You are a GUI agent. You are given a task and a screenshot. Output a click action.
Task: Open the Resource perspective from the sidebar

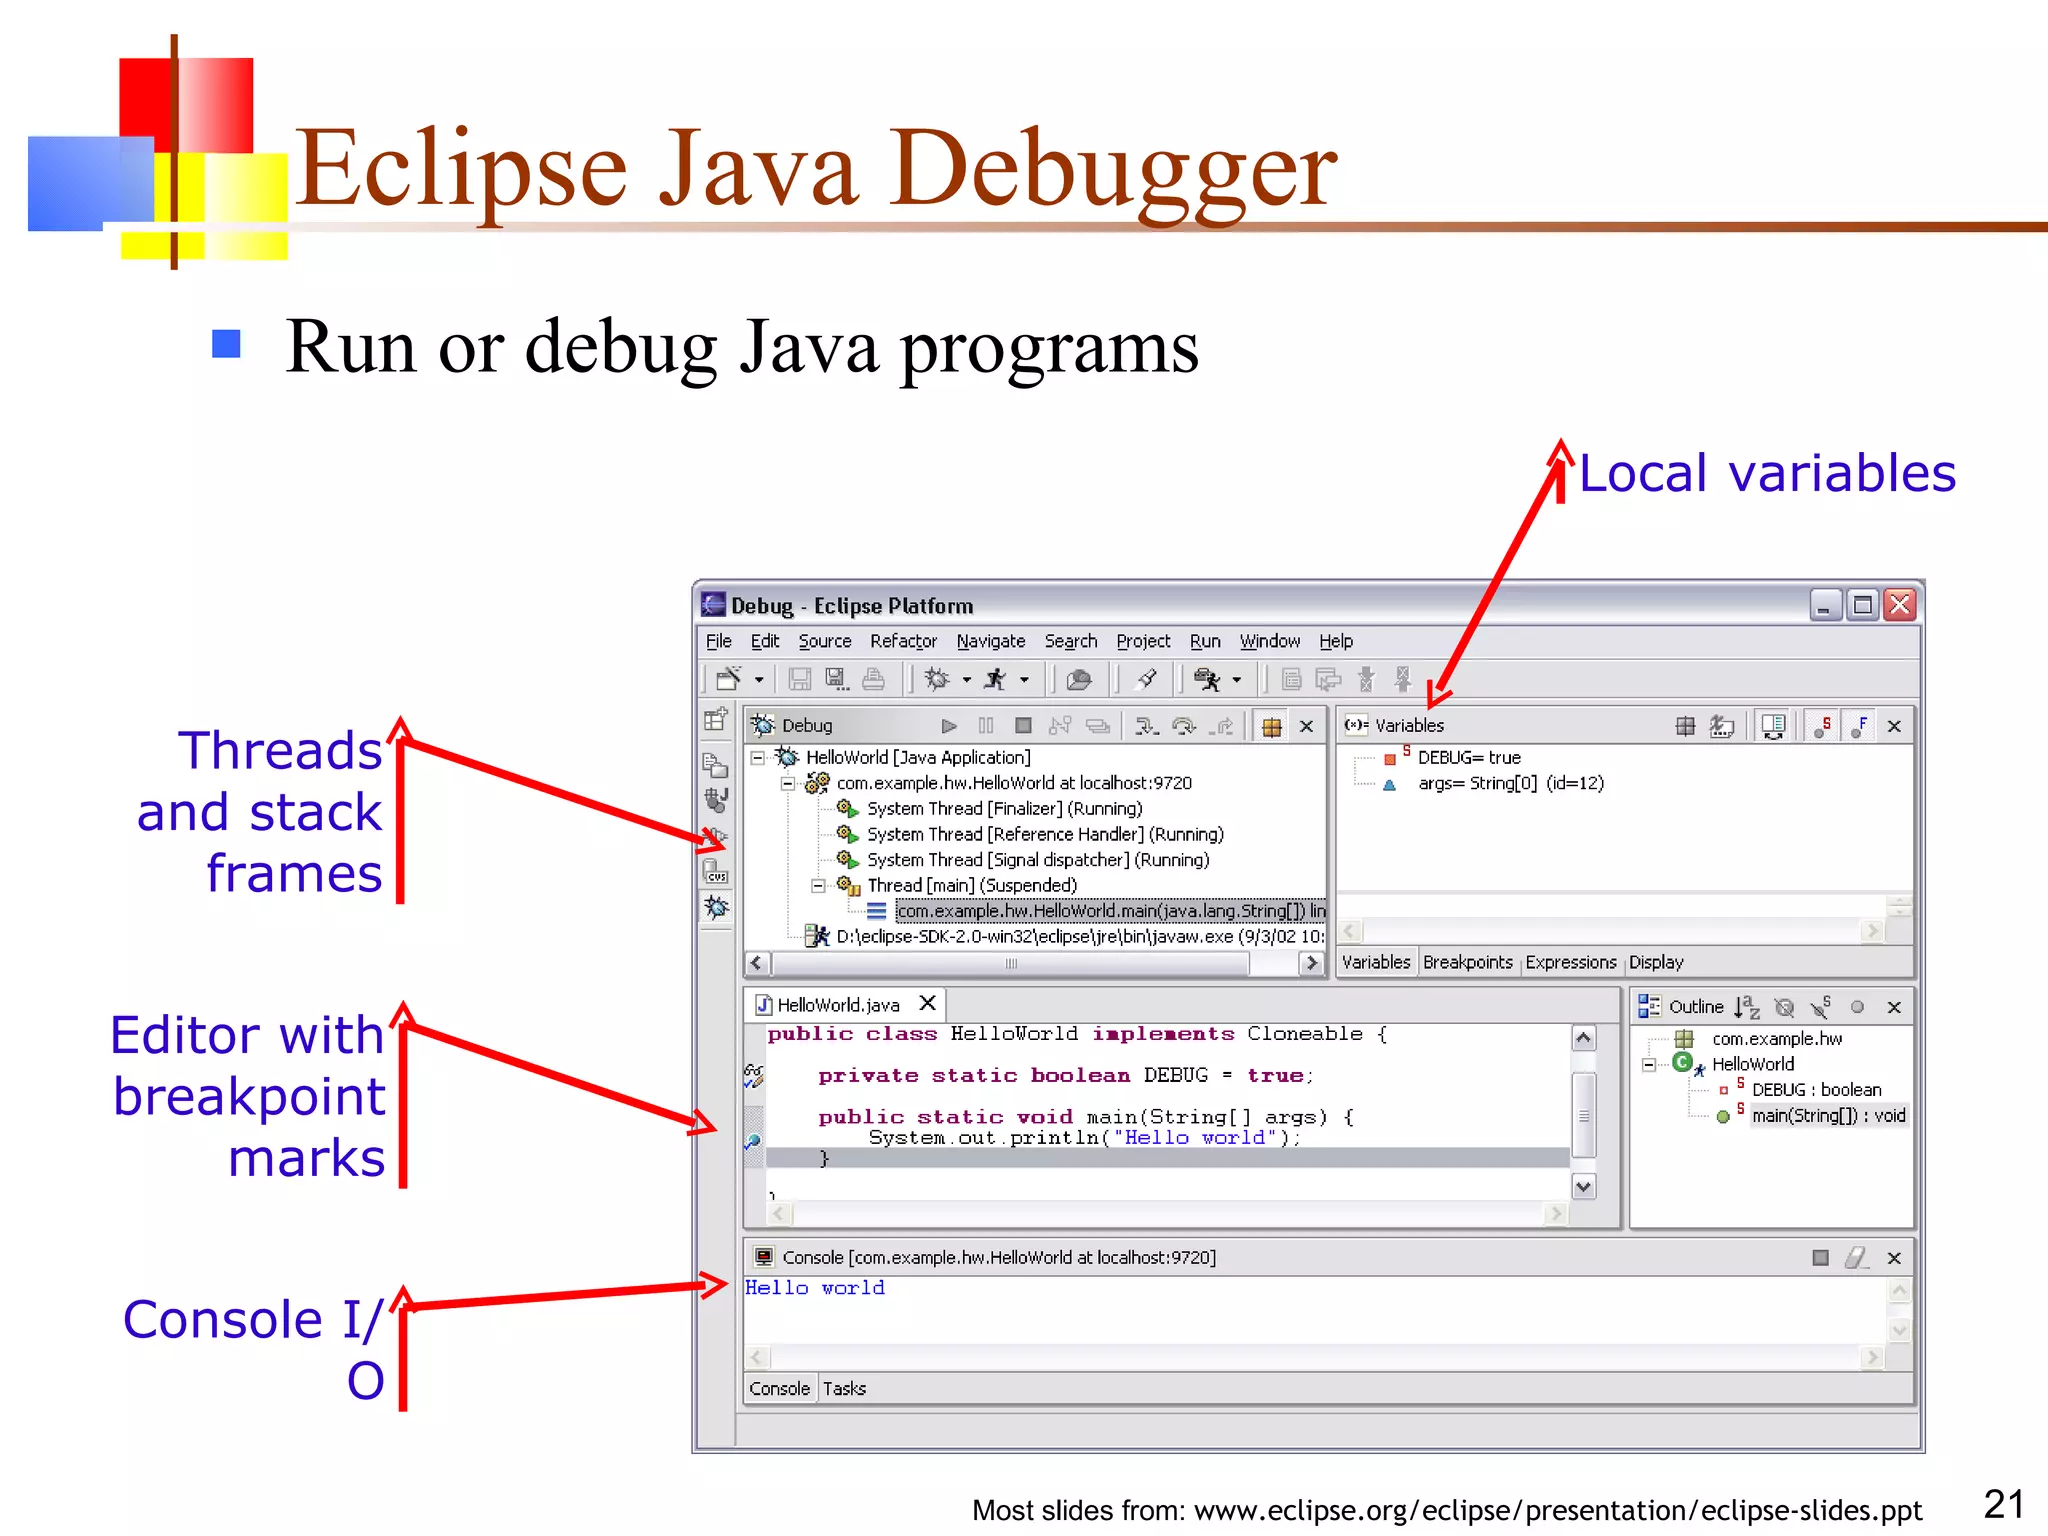(x=716, y=765)
